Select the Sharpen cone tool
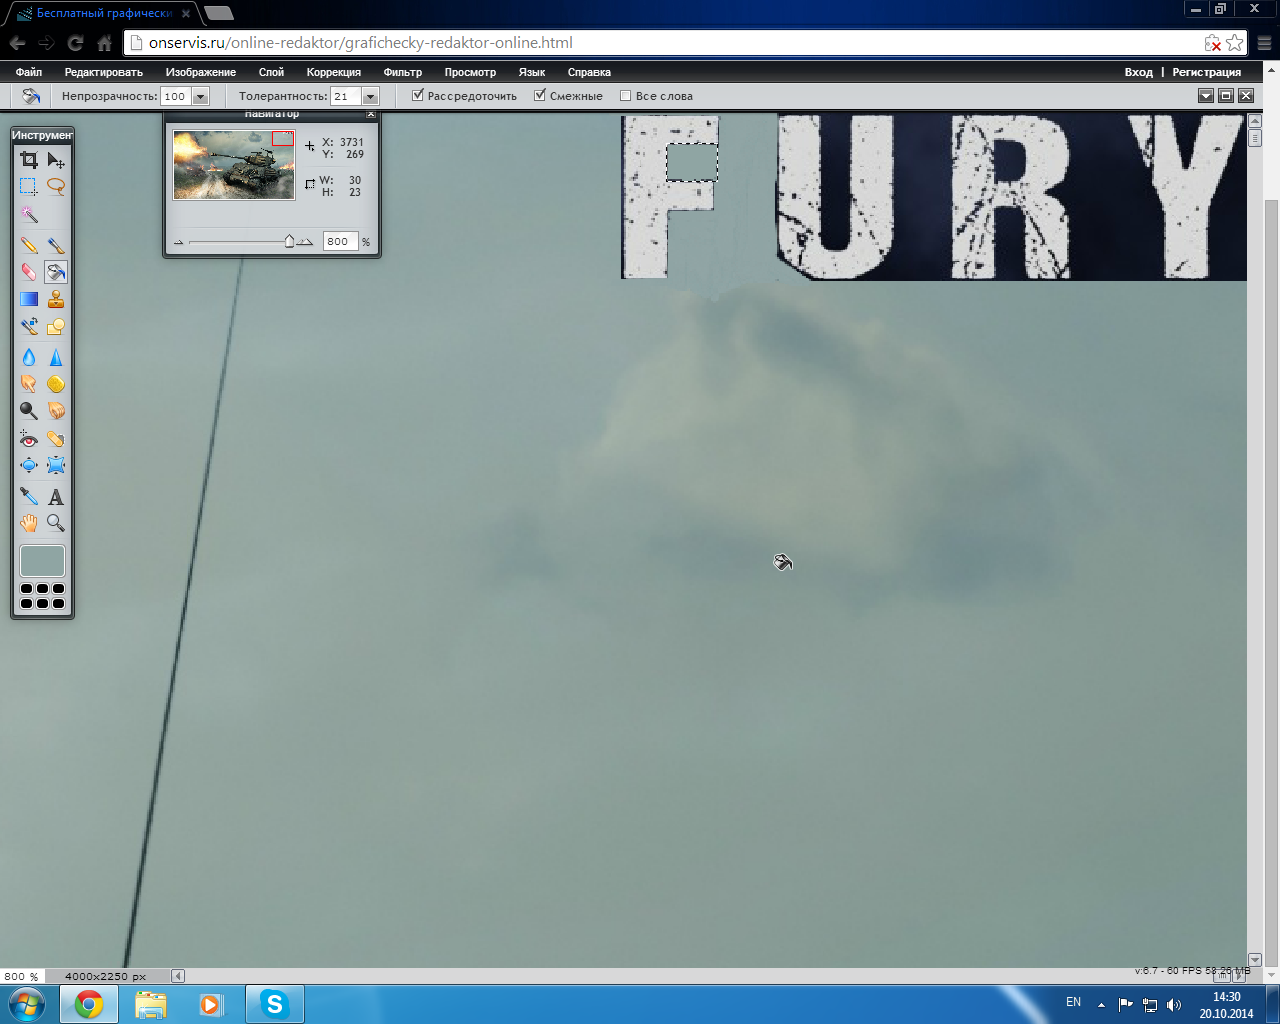 pos(56,357)
